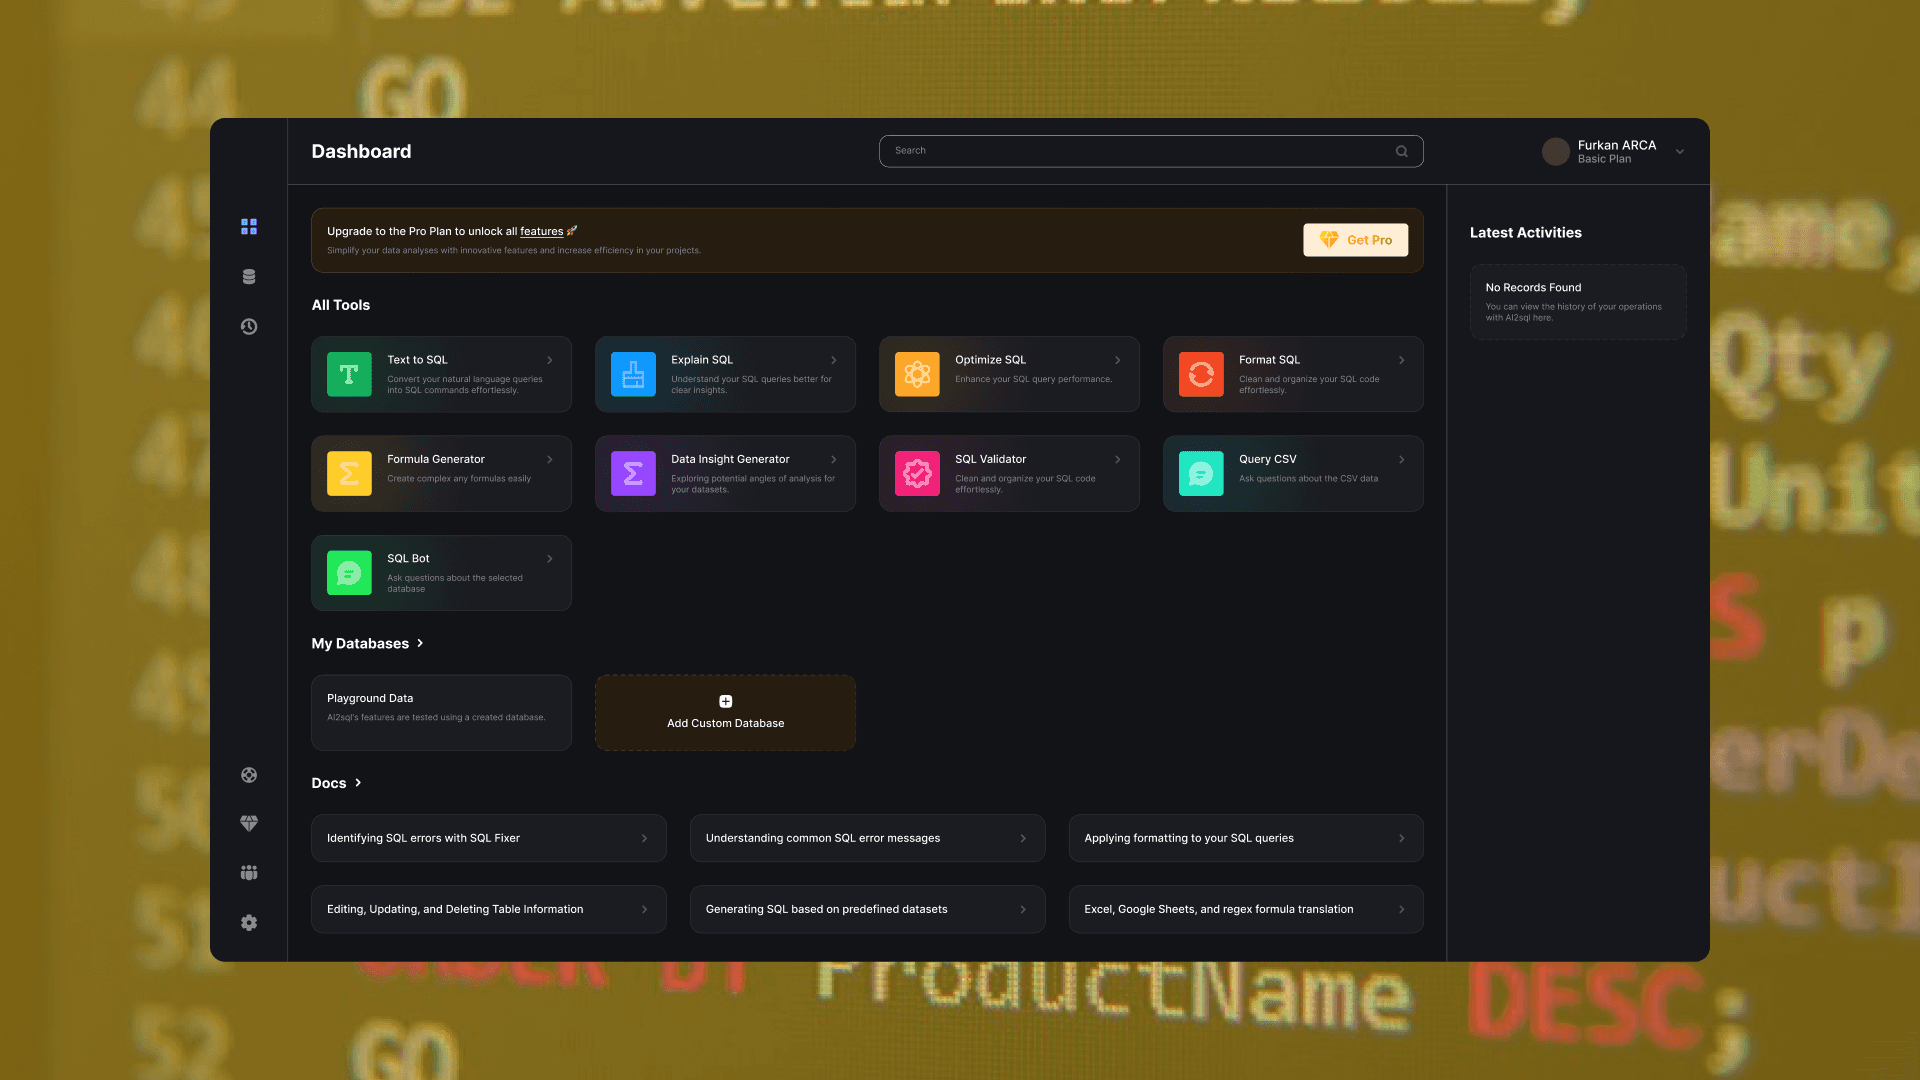Viewport: 1920px width, 1080px height.
Task: Click into the Search input field
Action: [1151, 151]
